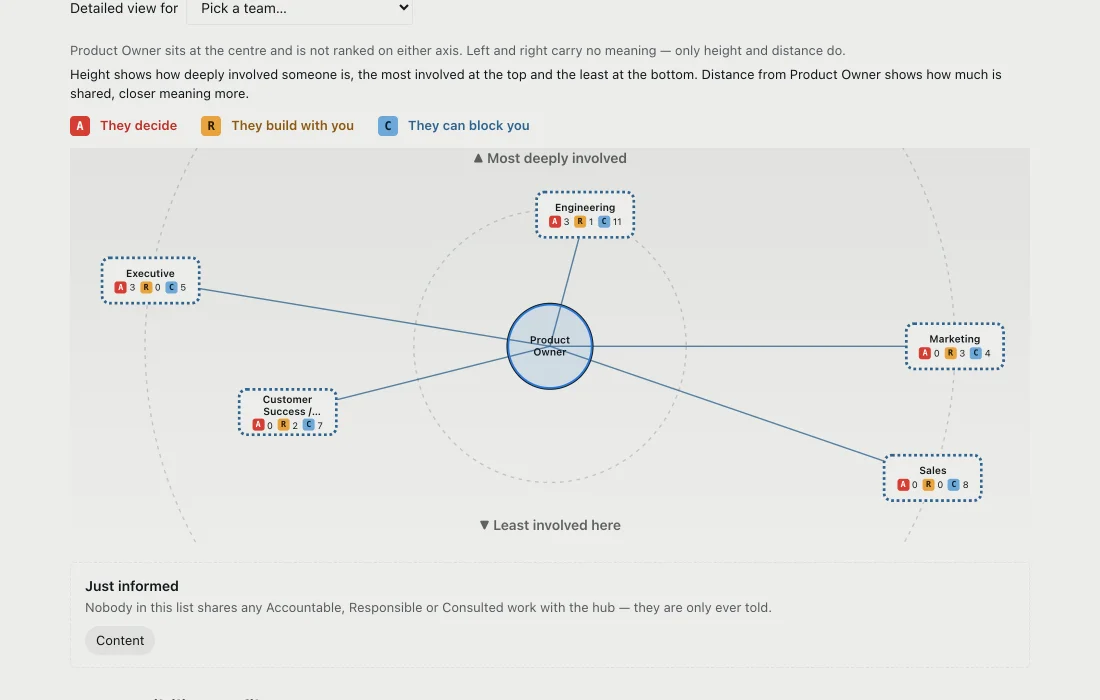Select the Executive node title

point(150,274)
